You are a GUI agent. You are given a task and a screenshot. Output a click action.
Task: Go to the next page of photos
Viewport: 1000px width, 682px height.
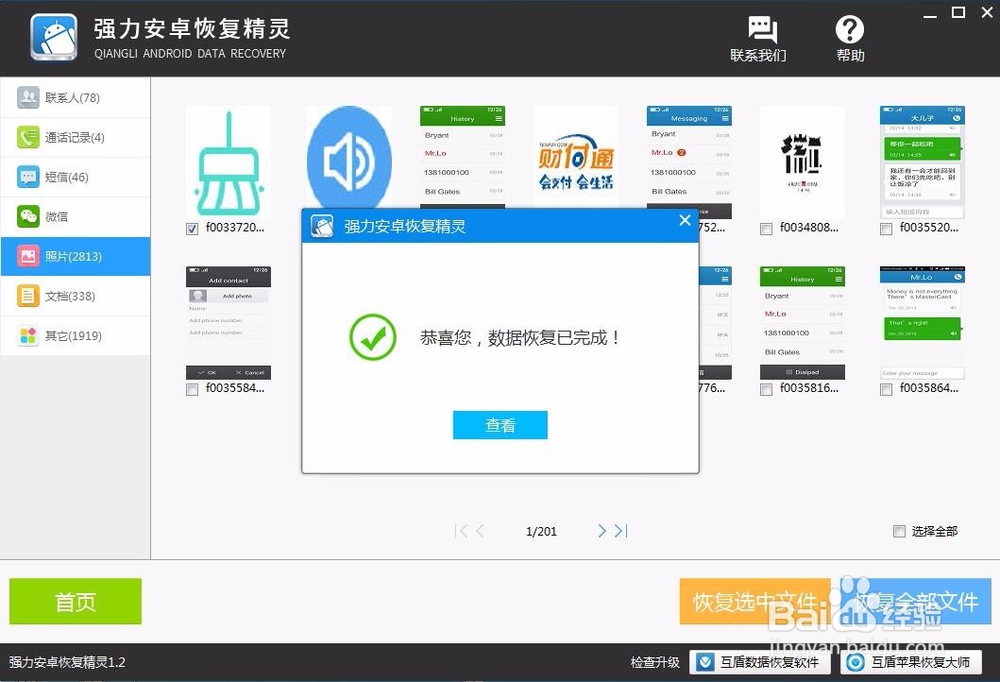pyautogui.click(x=600, y=531)
